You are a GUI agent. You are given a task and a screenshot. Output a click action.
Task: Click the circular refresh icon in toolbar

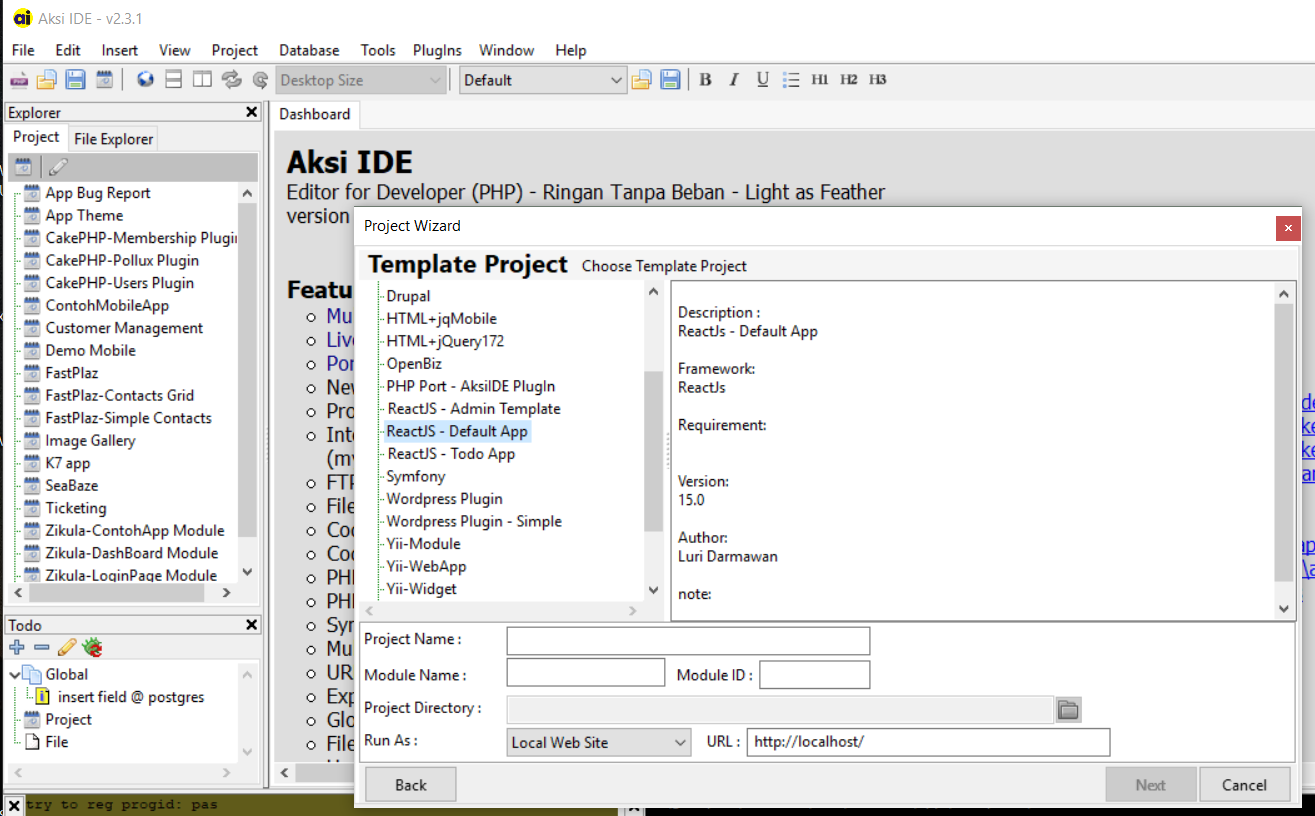click(x=260, y=80)
